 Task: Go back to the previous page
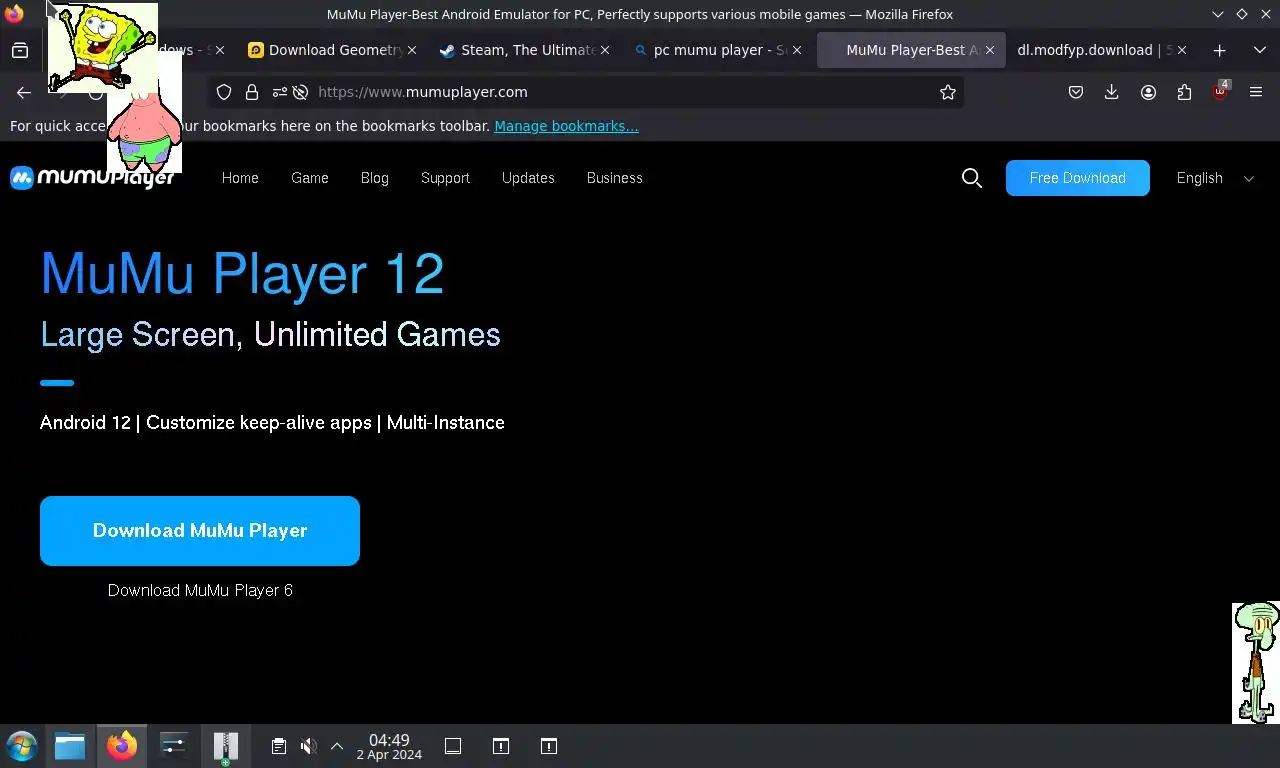click(x=24, y=92)
